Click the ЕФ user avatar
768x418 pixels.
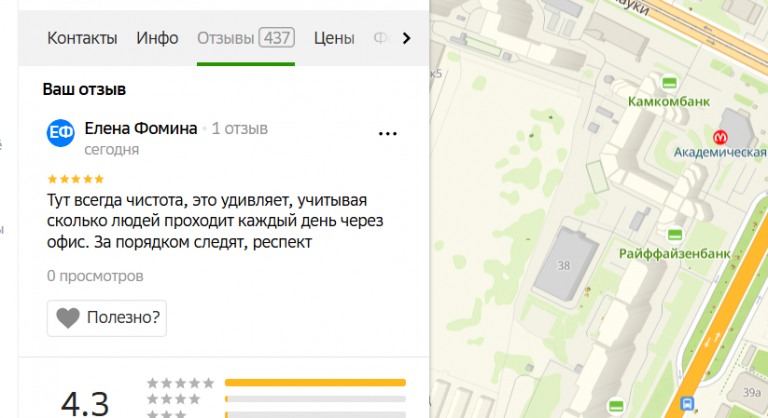point(61,133)
